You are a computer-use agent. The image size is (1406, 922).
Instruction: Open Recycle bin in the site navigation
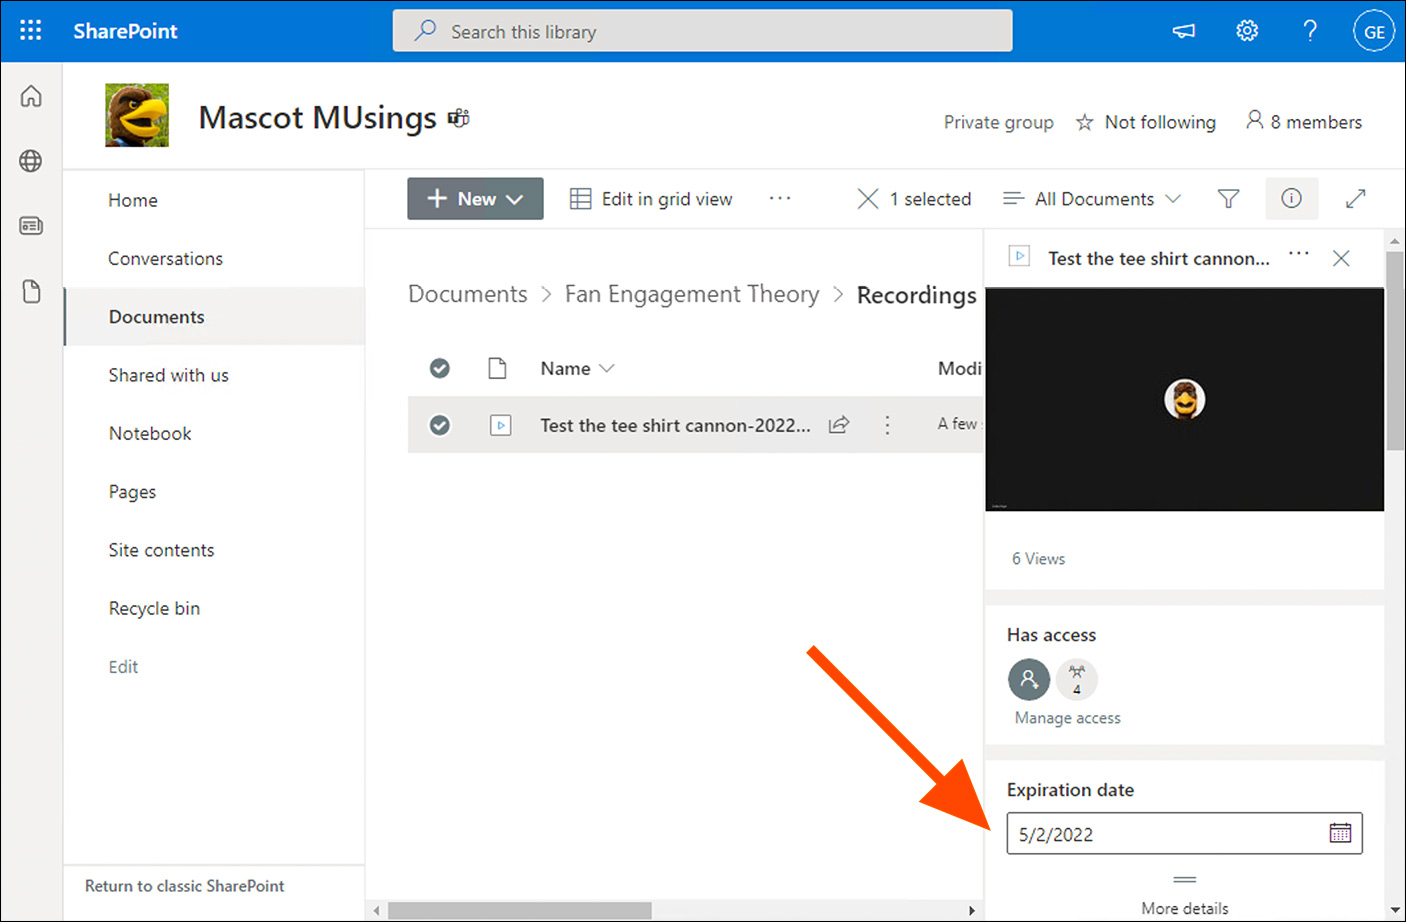(154, 608)
